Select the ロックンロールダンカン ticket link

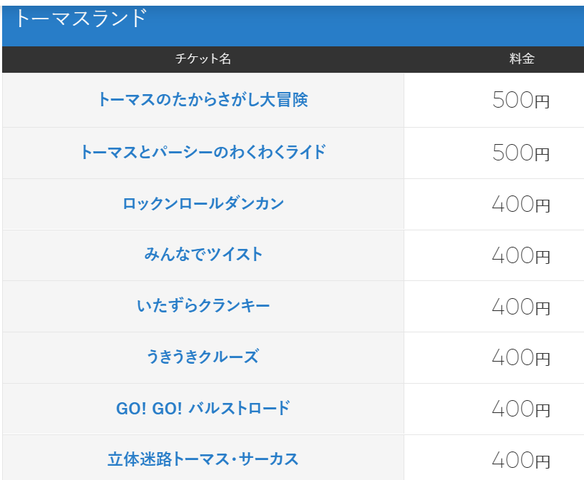click(203, 204)
